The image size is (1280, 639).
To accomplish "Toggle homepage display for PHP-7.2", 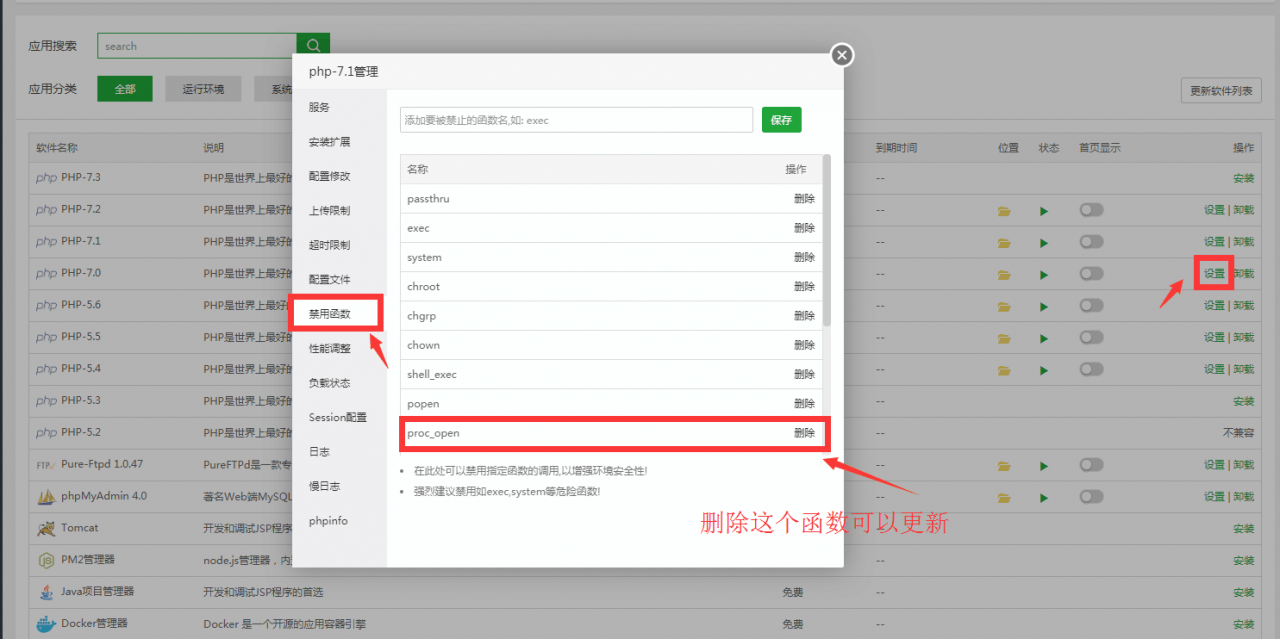I will point(1091,210).
